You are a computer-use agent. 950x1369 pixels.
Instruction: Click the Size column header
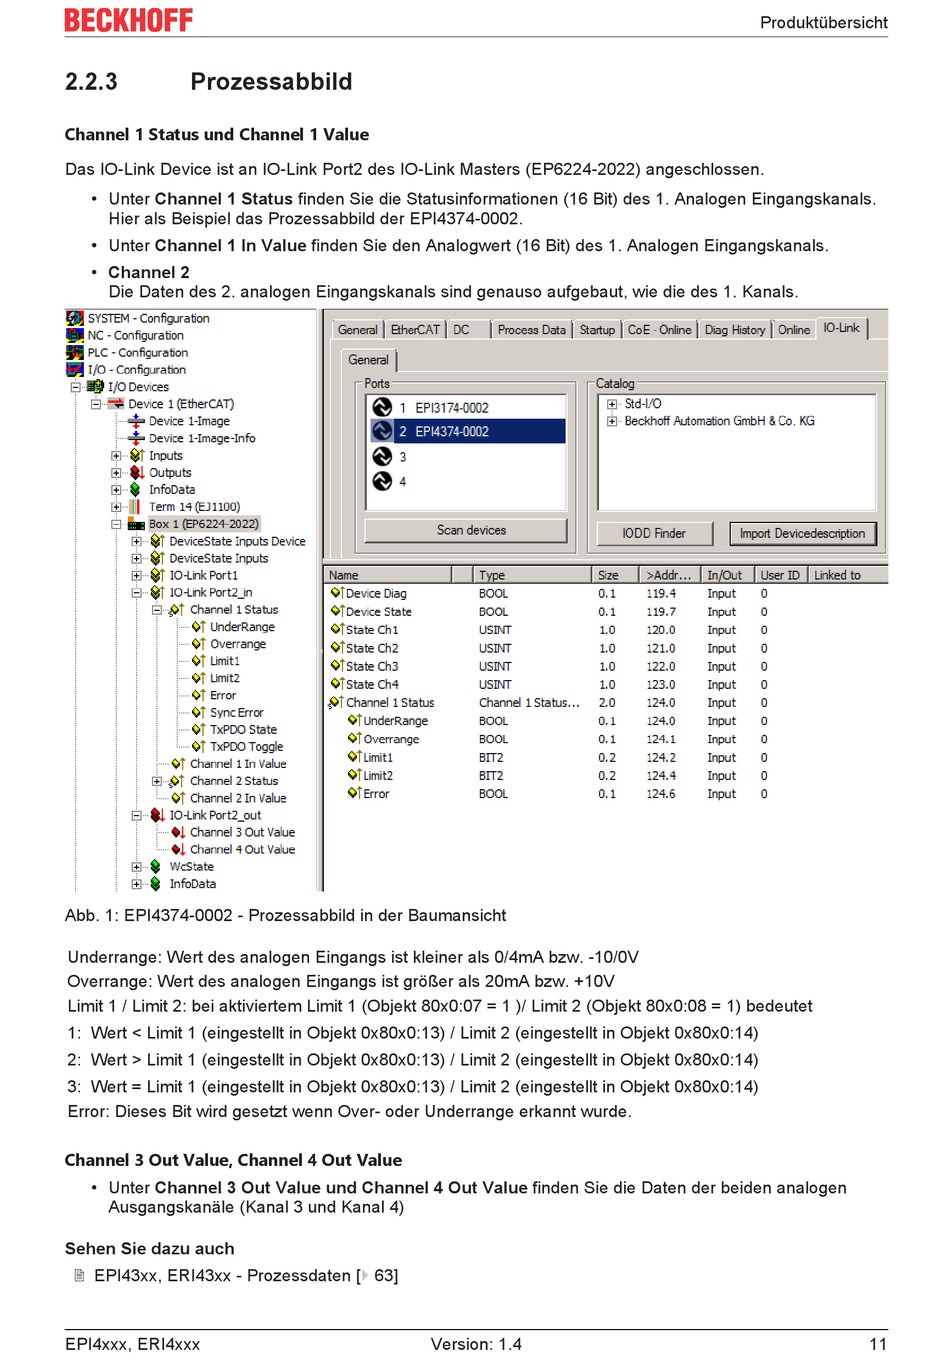615,575
